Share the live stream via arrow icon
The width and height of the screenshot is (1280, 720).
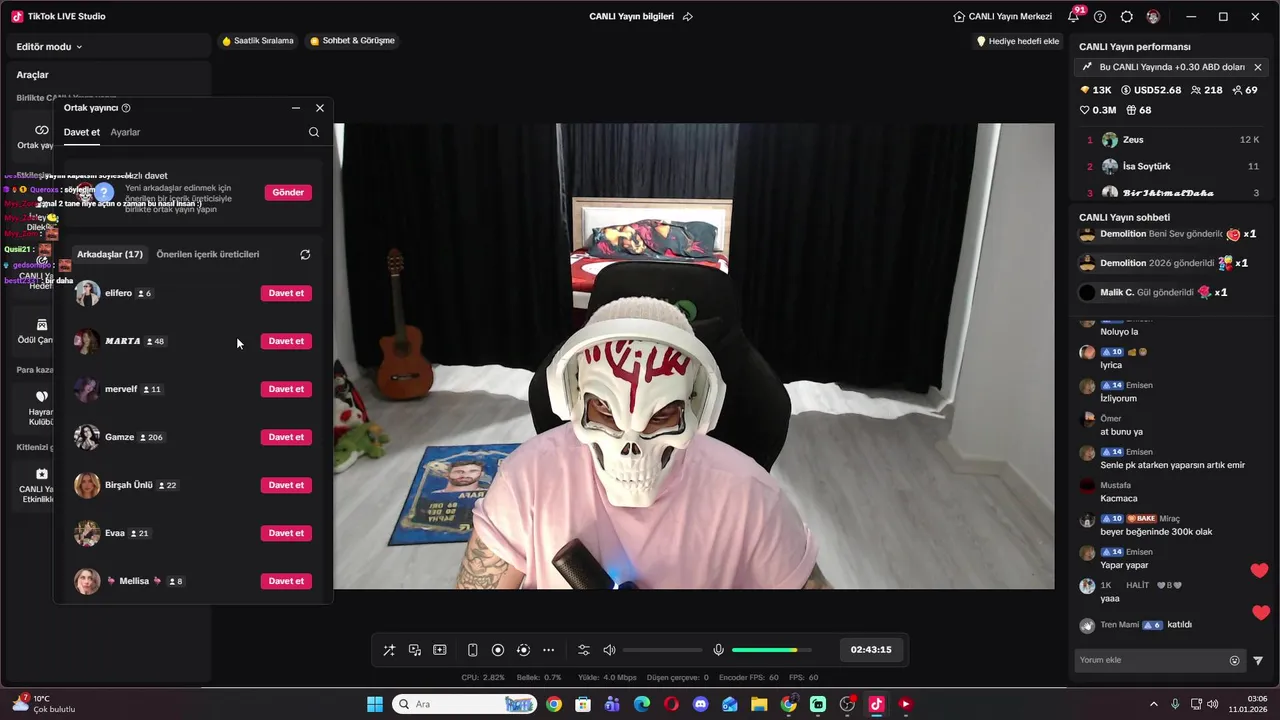coord(687,17)
